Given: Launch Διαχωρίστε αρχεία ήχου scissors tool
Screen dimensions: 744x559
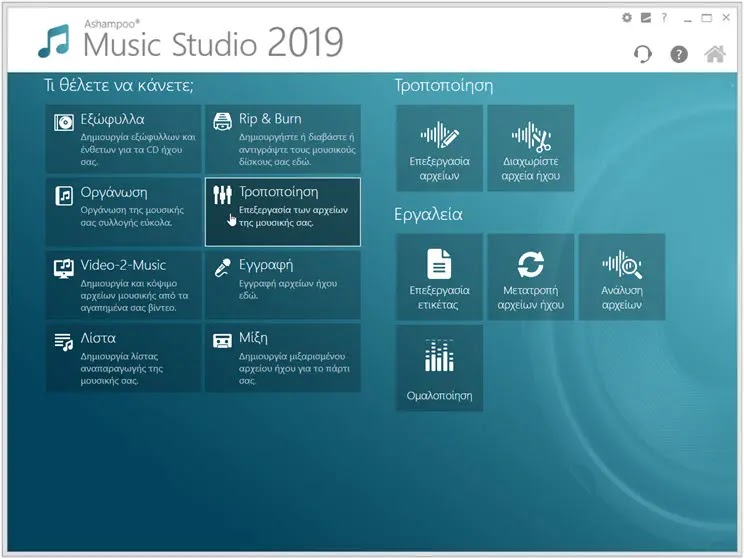Looking at the screenshot, I should (530, 148).
